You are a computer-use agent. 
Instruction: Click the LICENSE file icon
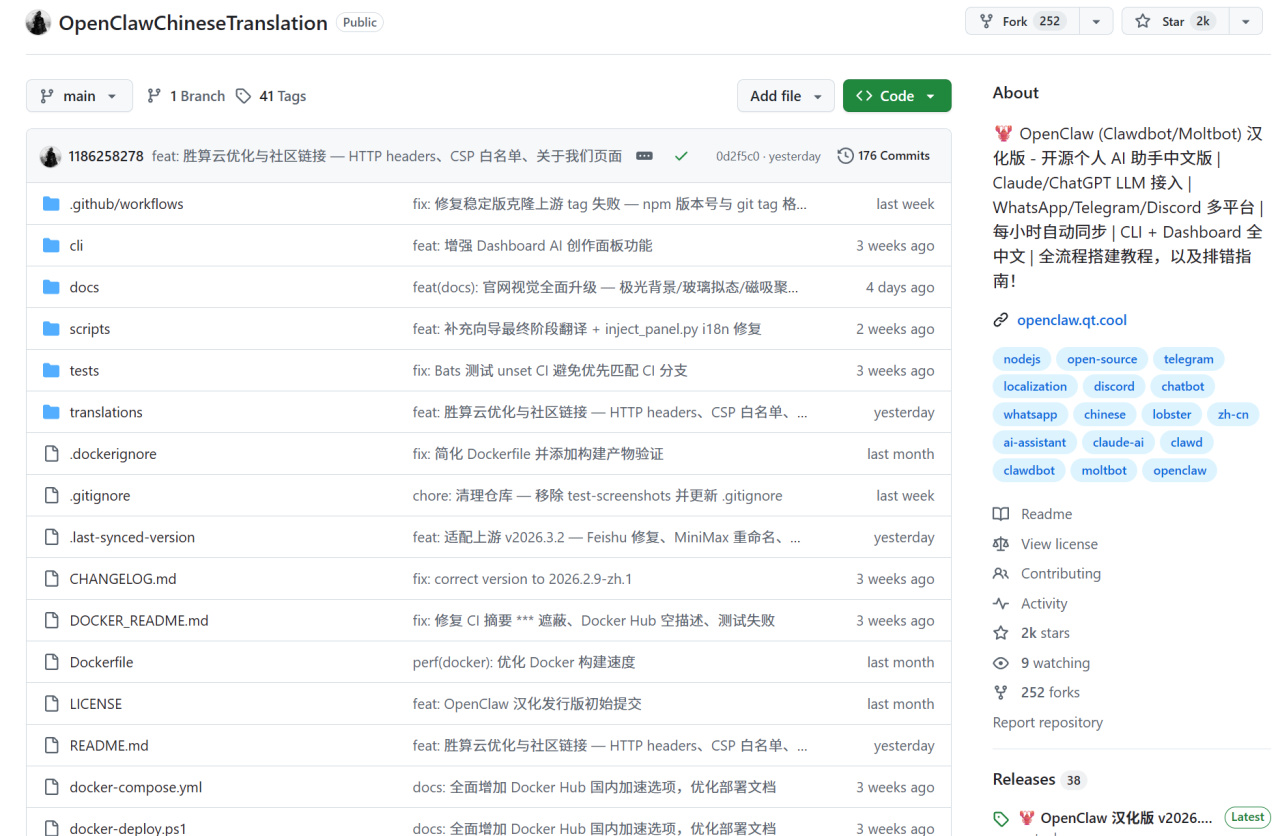52,704
